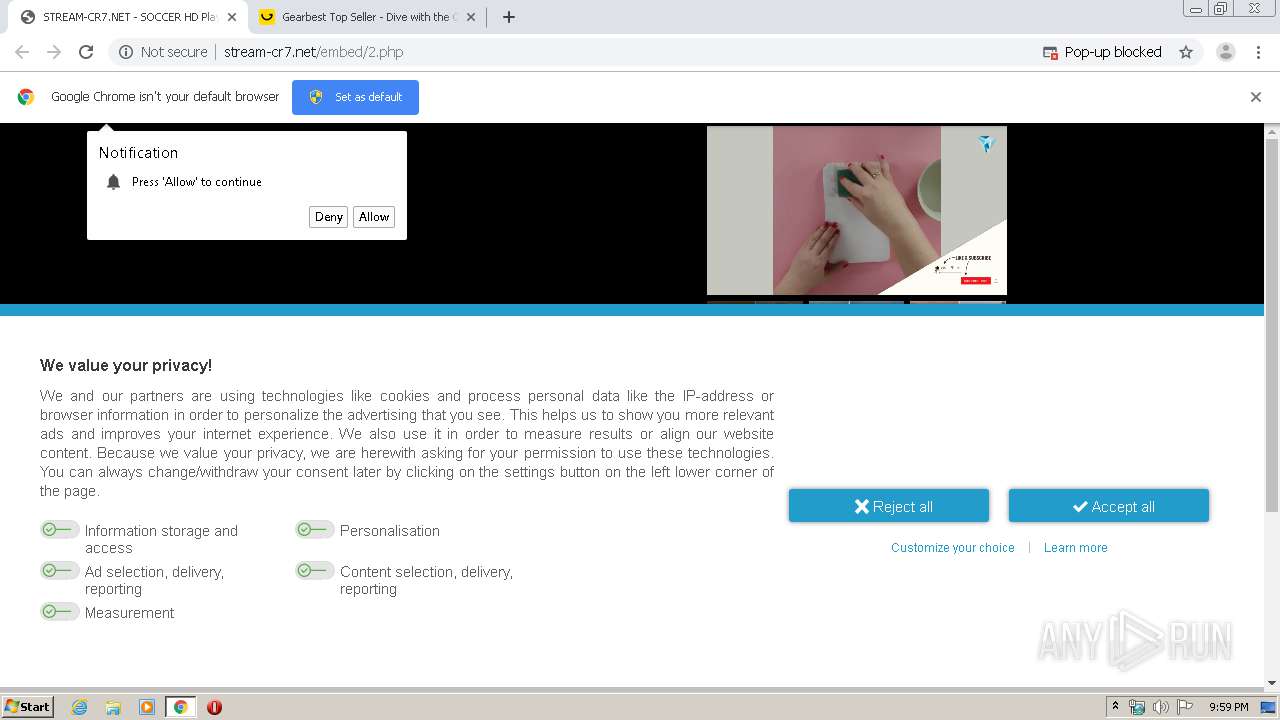Open the Pop-up blocked indicator
The width and height of the screenshot is (1280, 720).
(x=1102, y=52)
